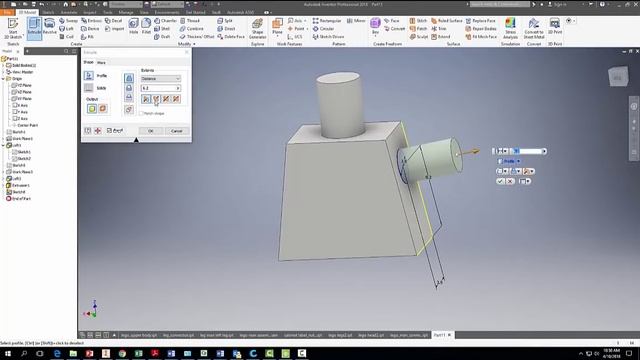Open the Shape Generator
Viewport: 640px width, 360px height.
pos(257,29)
